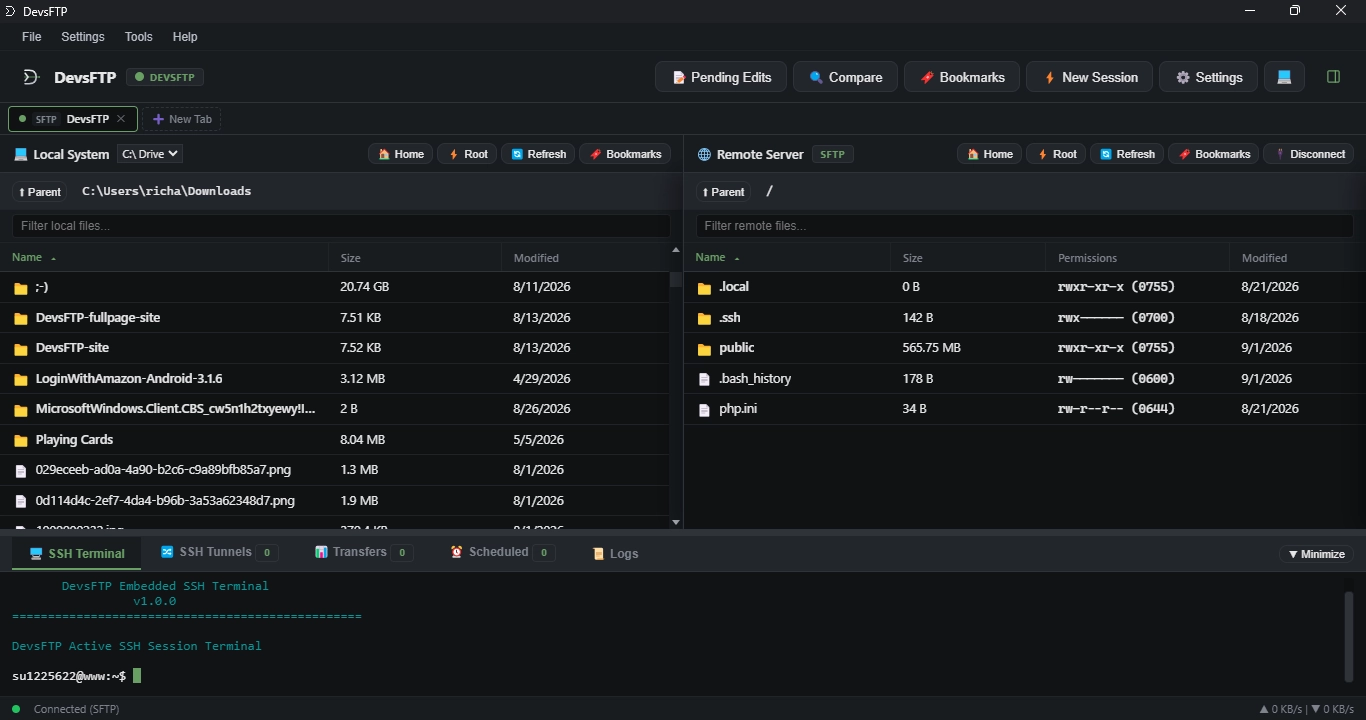Sort remote files by Name column
1366x720 pixels.
pyautogui.click(x=787, y=258)
